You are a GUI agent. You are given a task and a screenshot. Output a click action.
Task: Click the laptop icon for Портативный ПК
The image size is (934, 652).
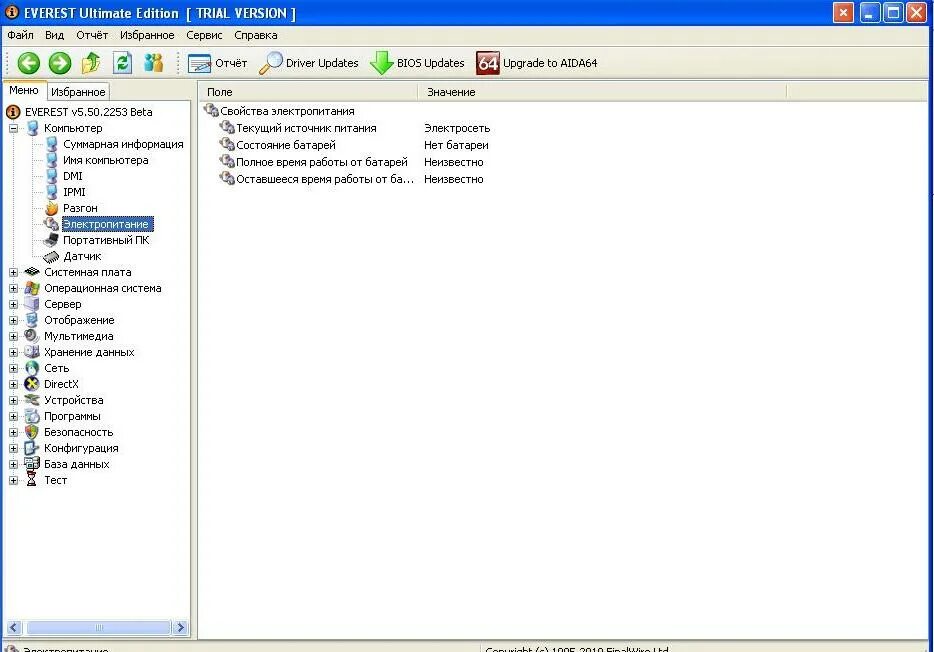click(51, 241)
